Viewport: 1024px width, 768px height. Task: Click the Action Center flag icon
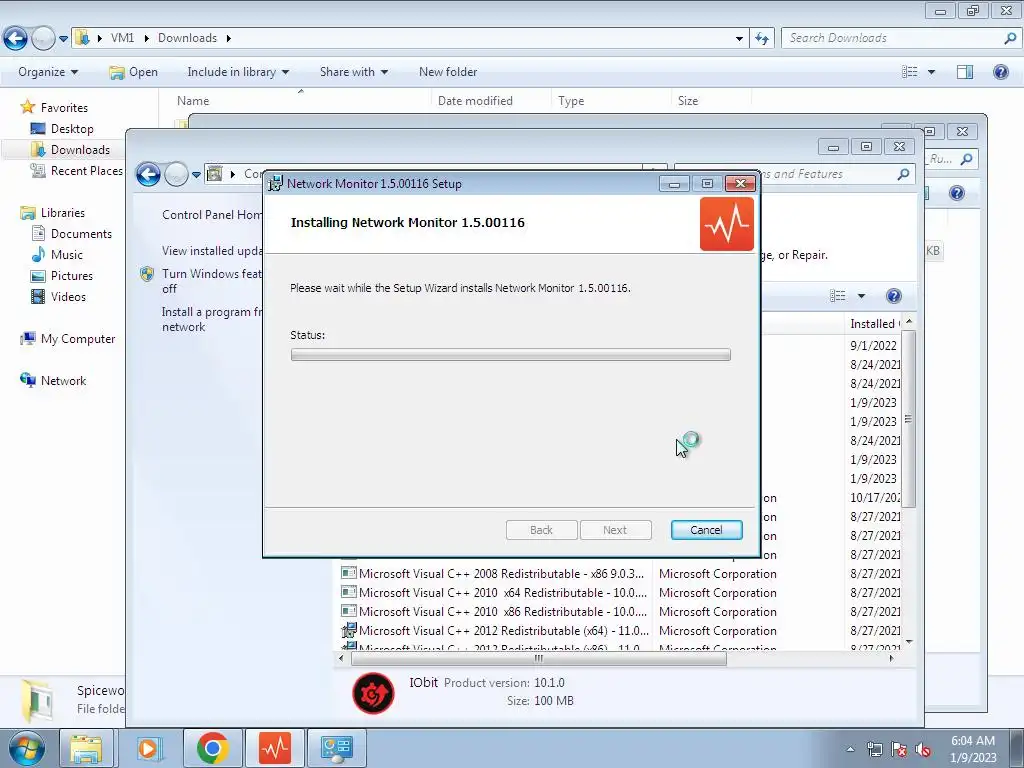(x=899, y=749)
